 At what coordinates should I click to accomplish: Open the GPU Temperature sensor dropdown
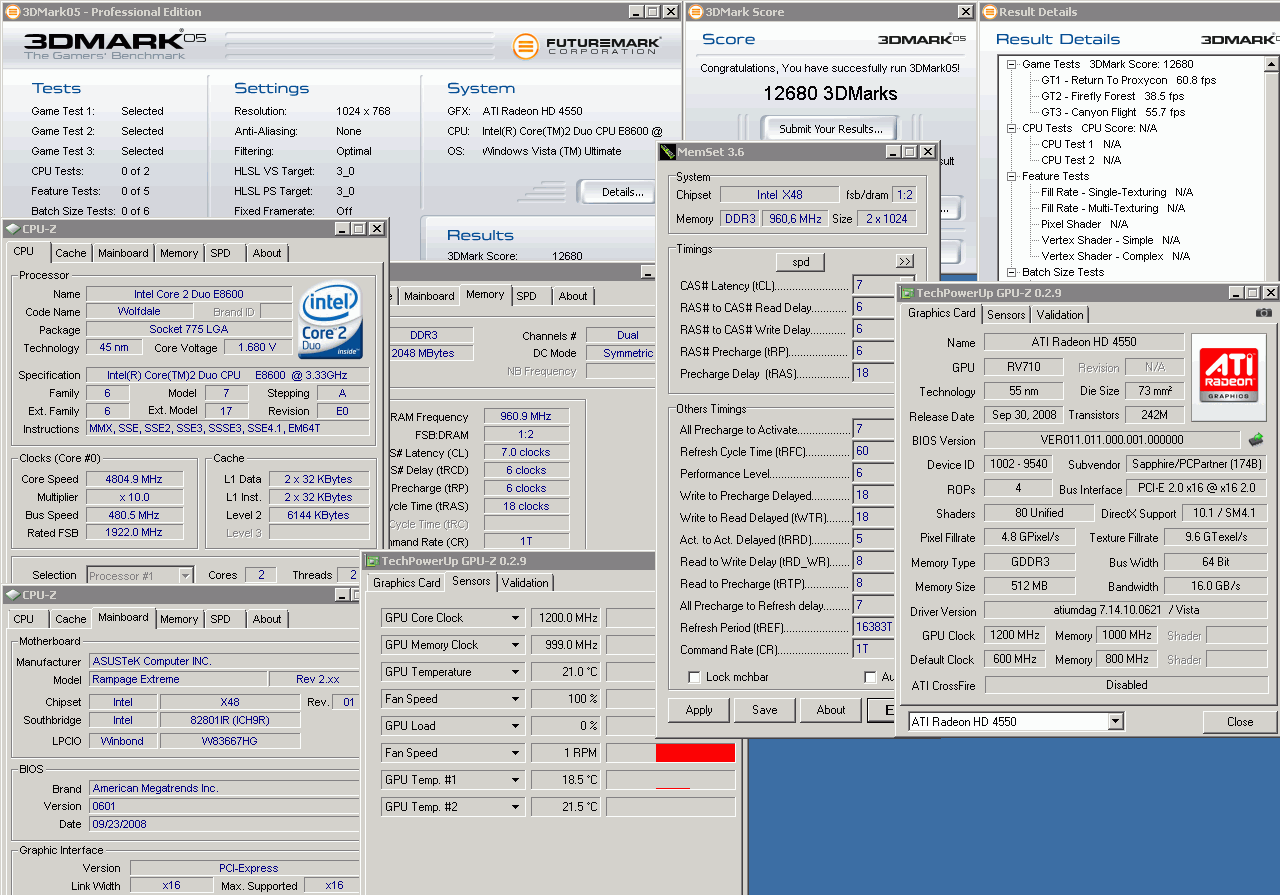[516, 672]
